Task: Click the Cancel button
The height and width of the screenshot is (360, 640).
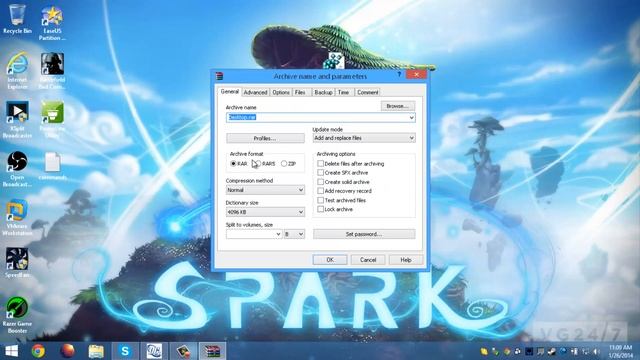Action: pos(368,260)
